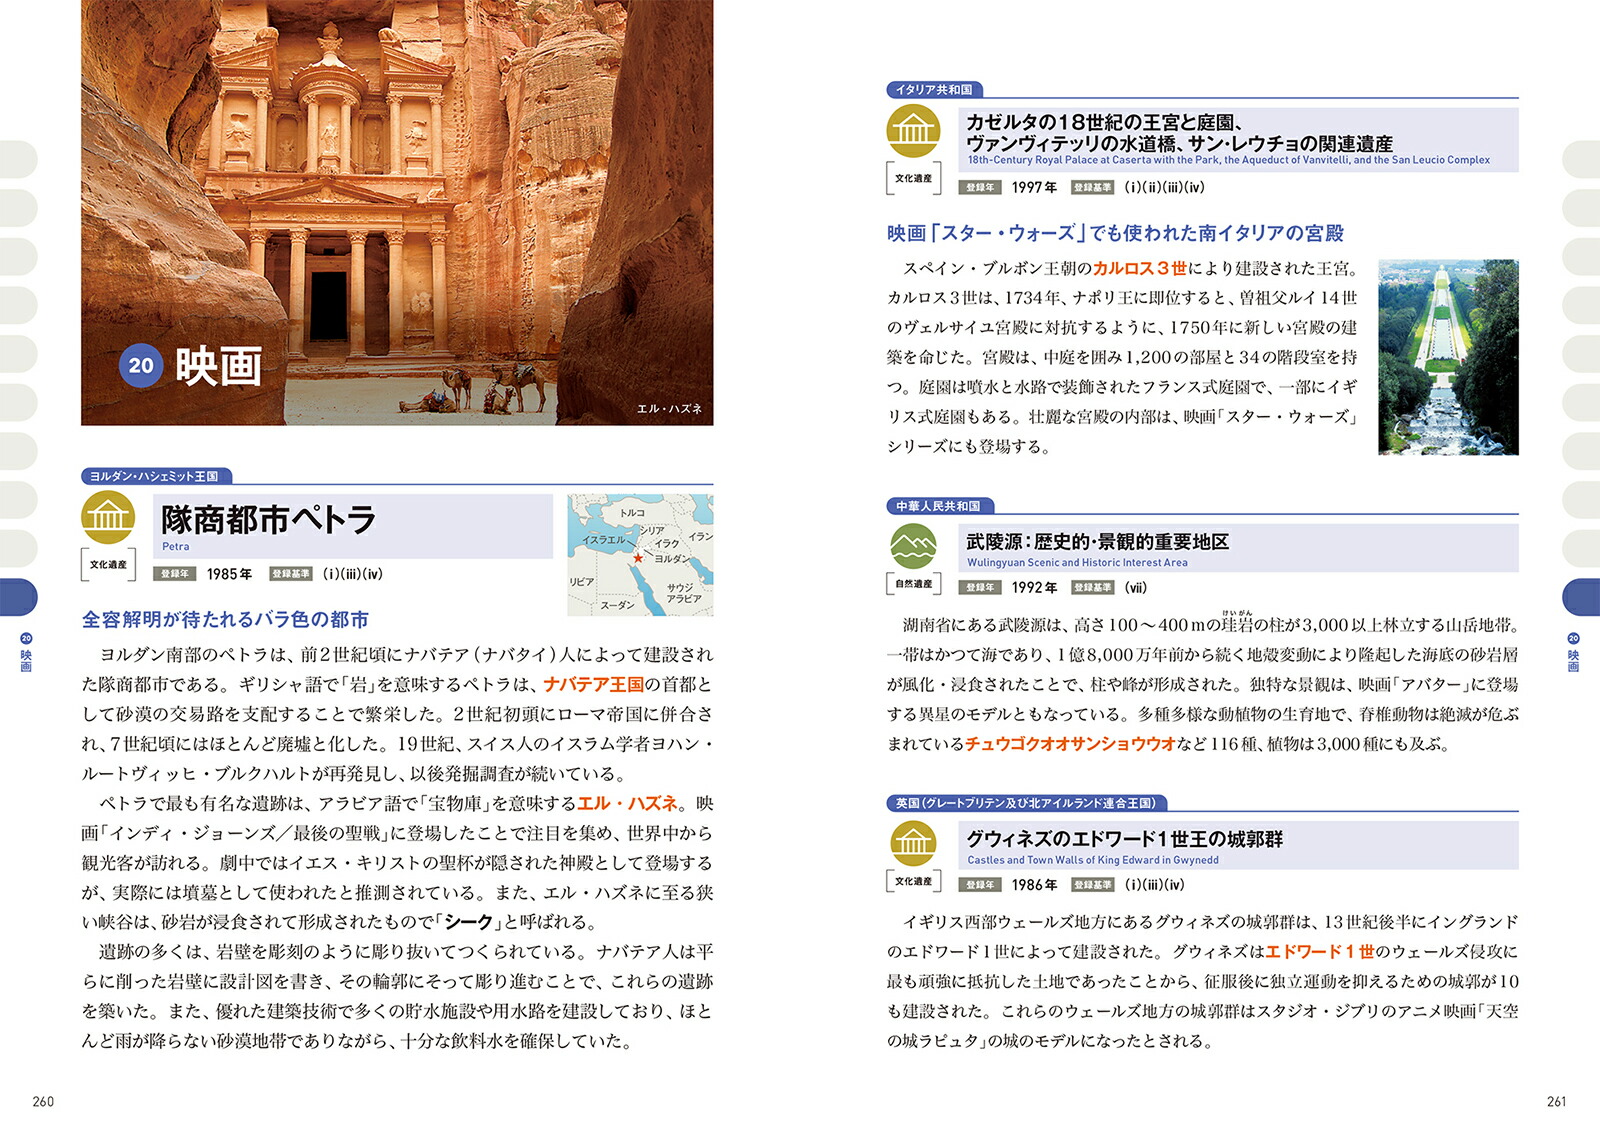Open the Caserta palace garden photo
Screen dimensions: 1600x1135
[x=1448, y=357]
